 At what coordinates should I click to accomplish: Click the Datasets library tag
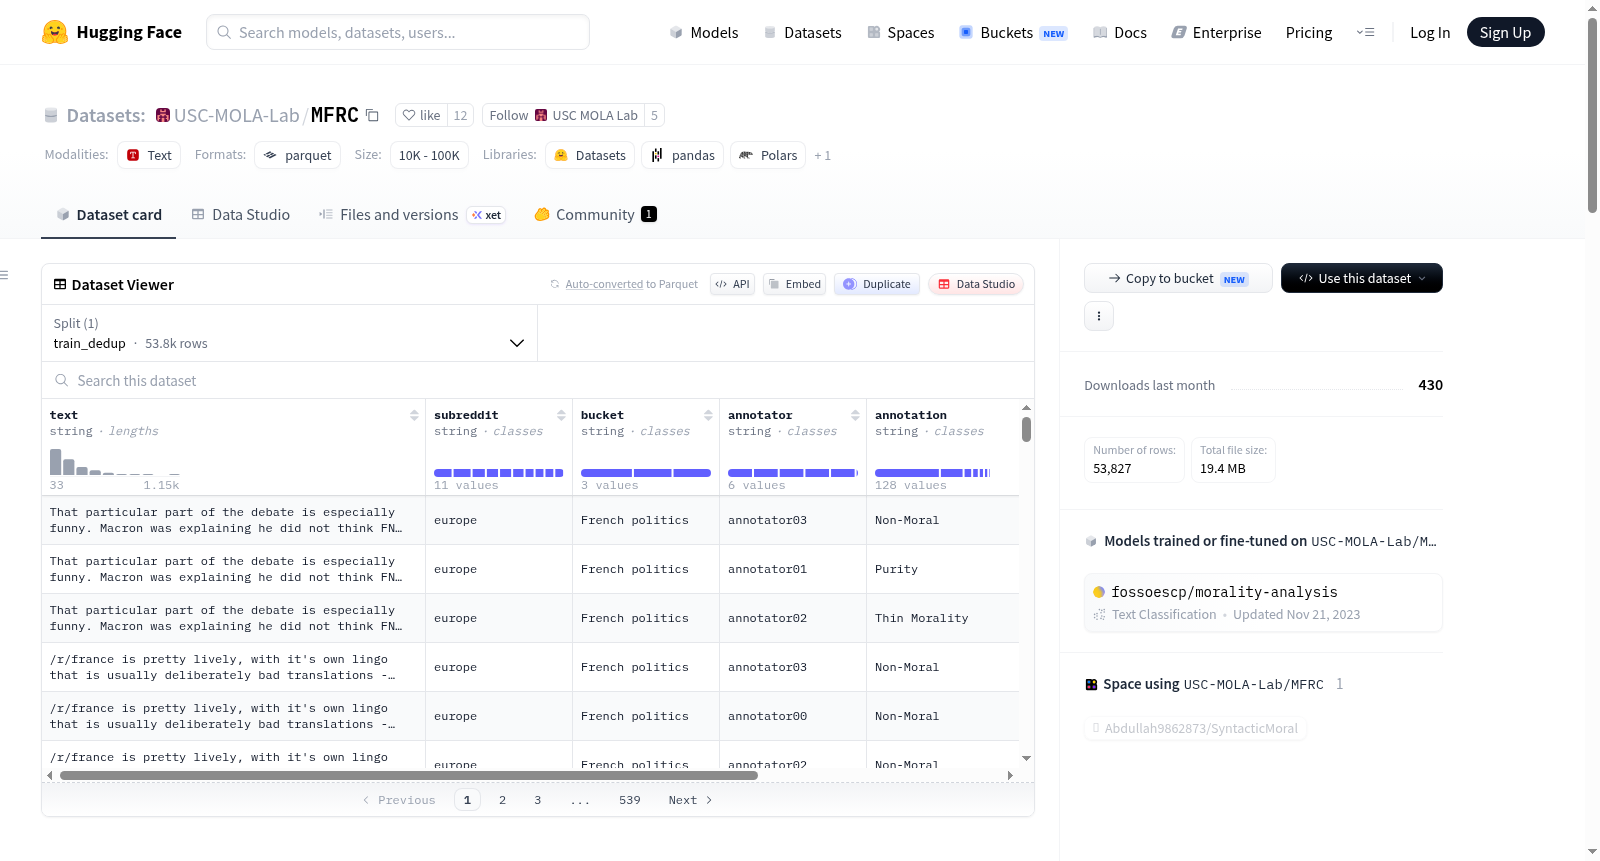590,155
